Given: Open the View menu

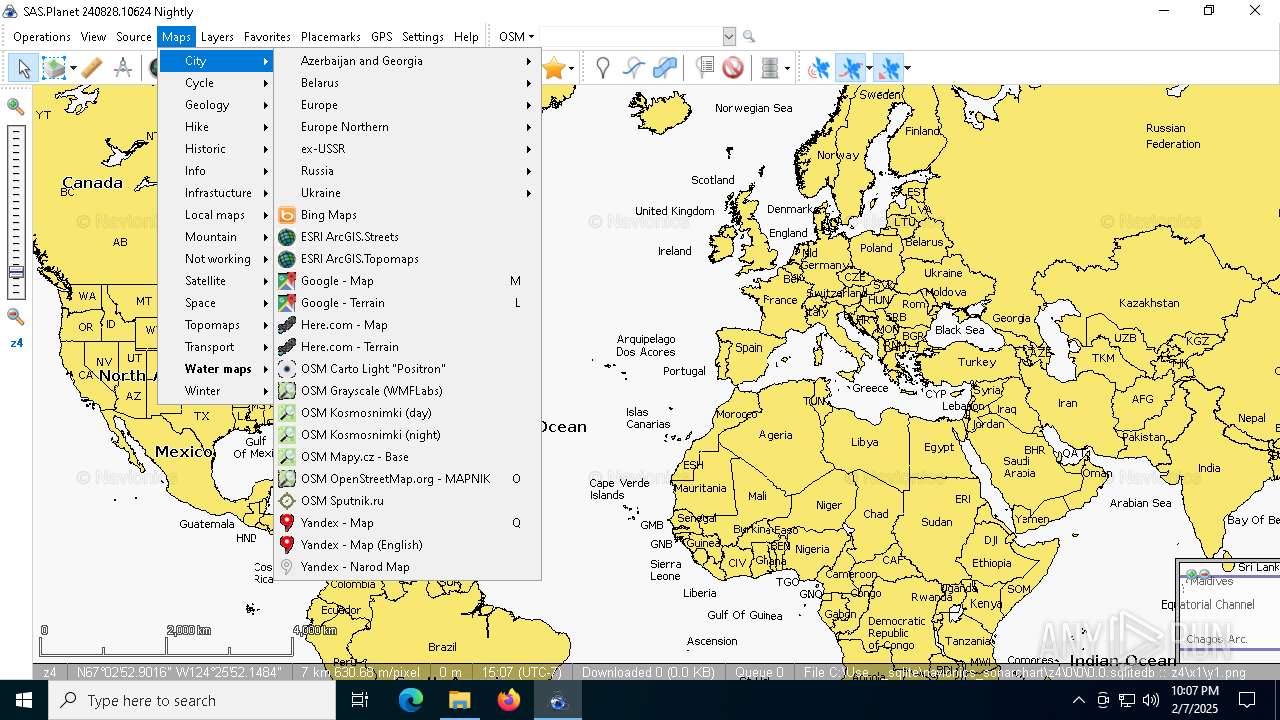Looking at the screenshot, I should [x=93, y=36].
